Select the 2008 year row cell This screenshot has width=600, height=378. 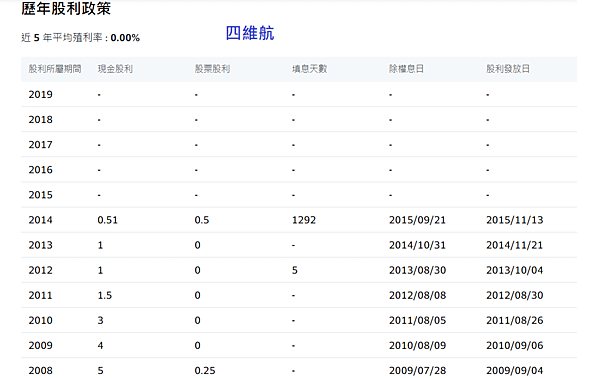click(41, 371)
